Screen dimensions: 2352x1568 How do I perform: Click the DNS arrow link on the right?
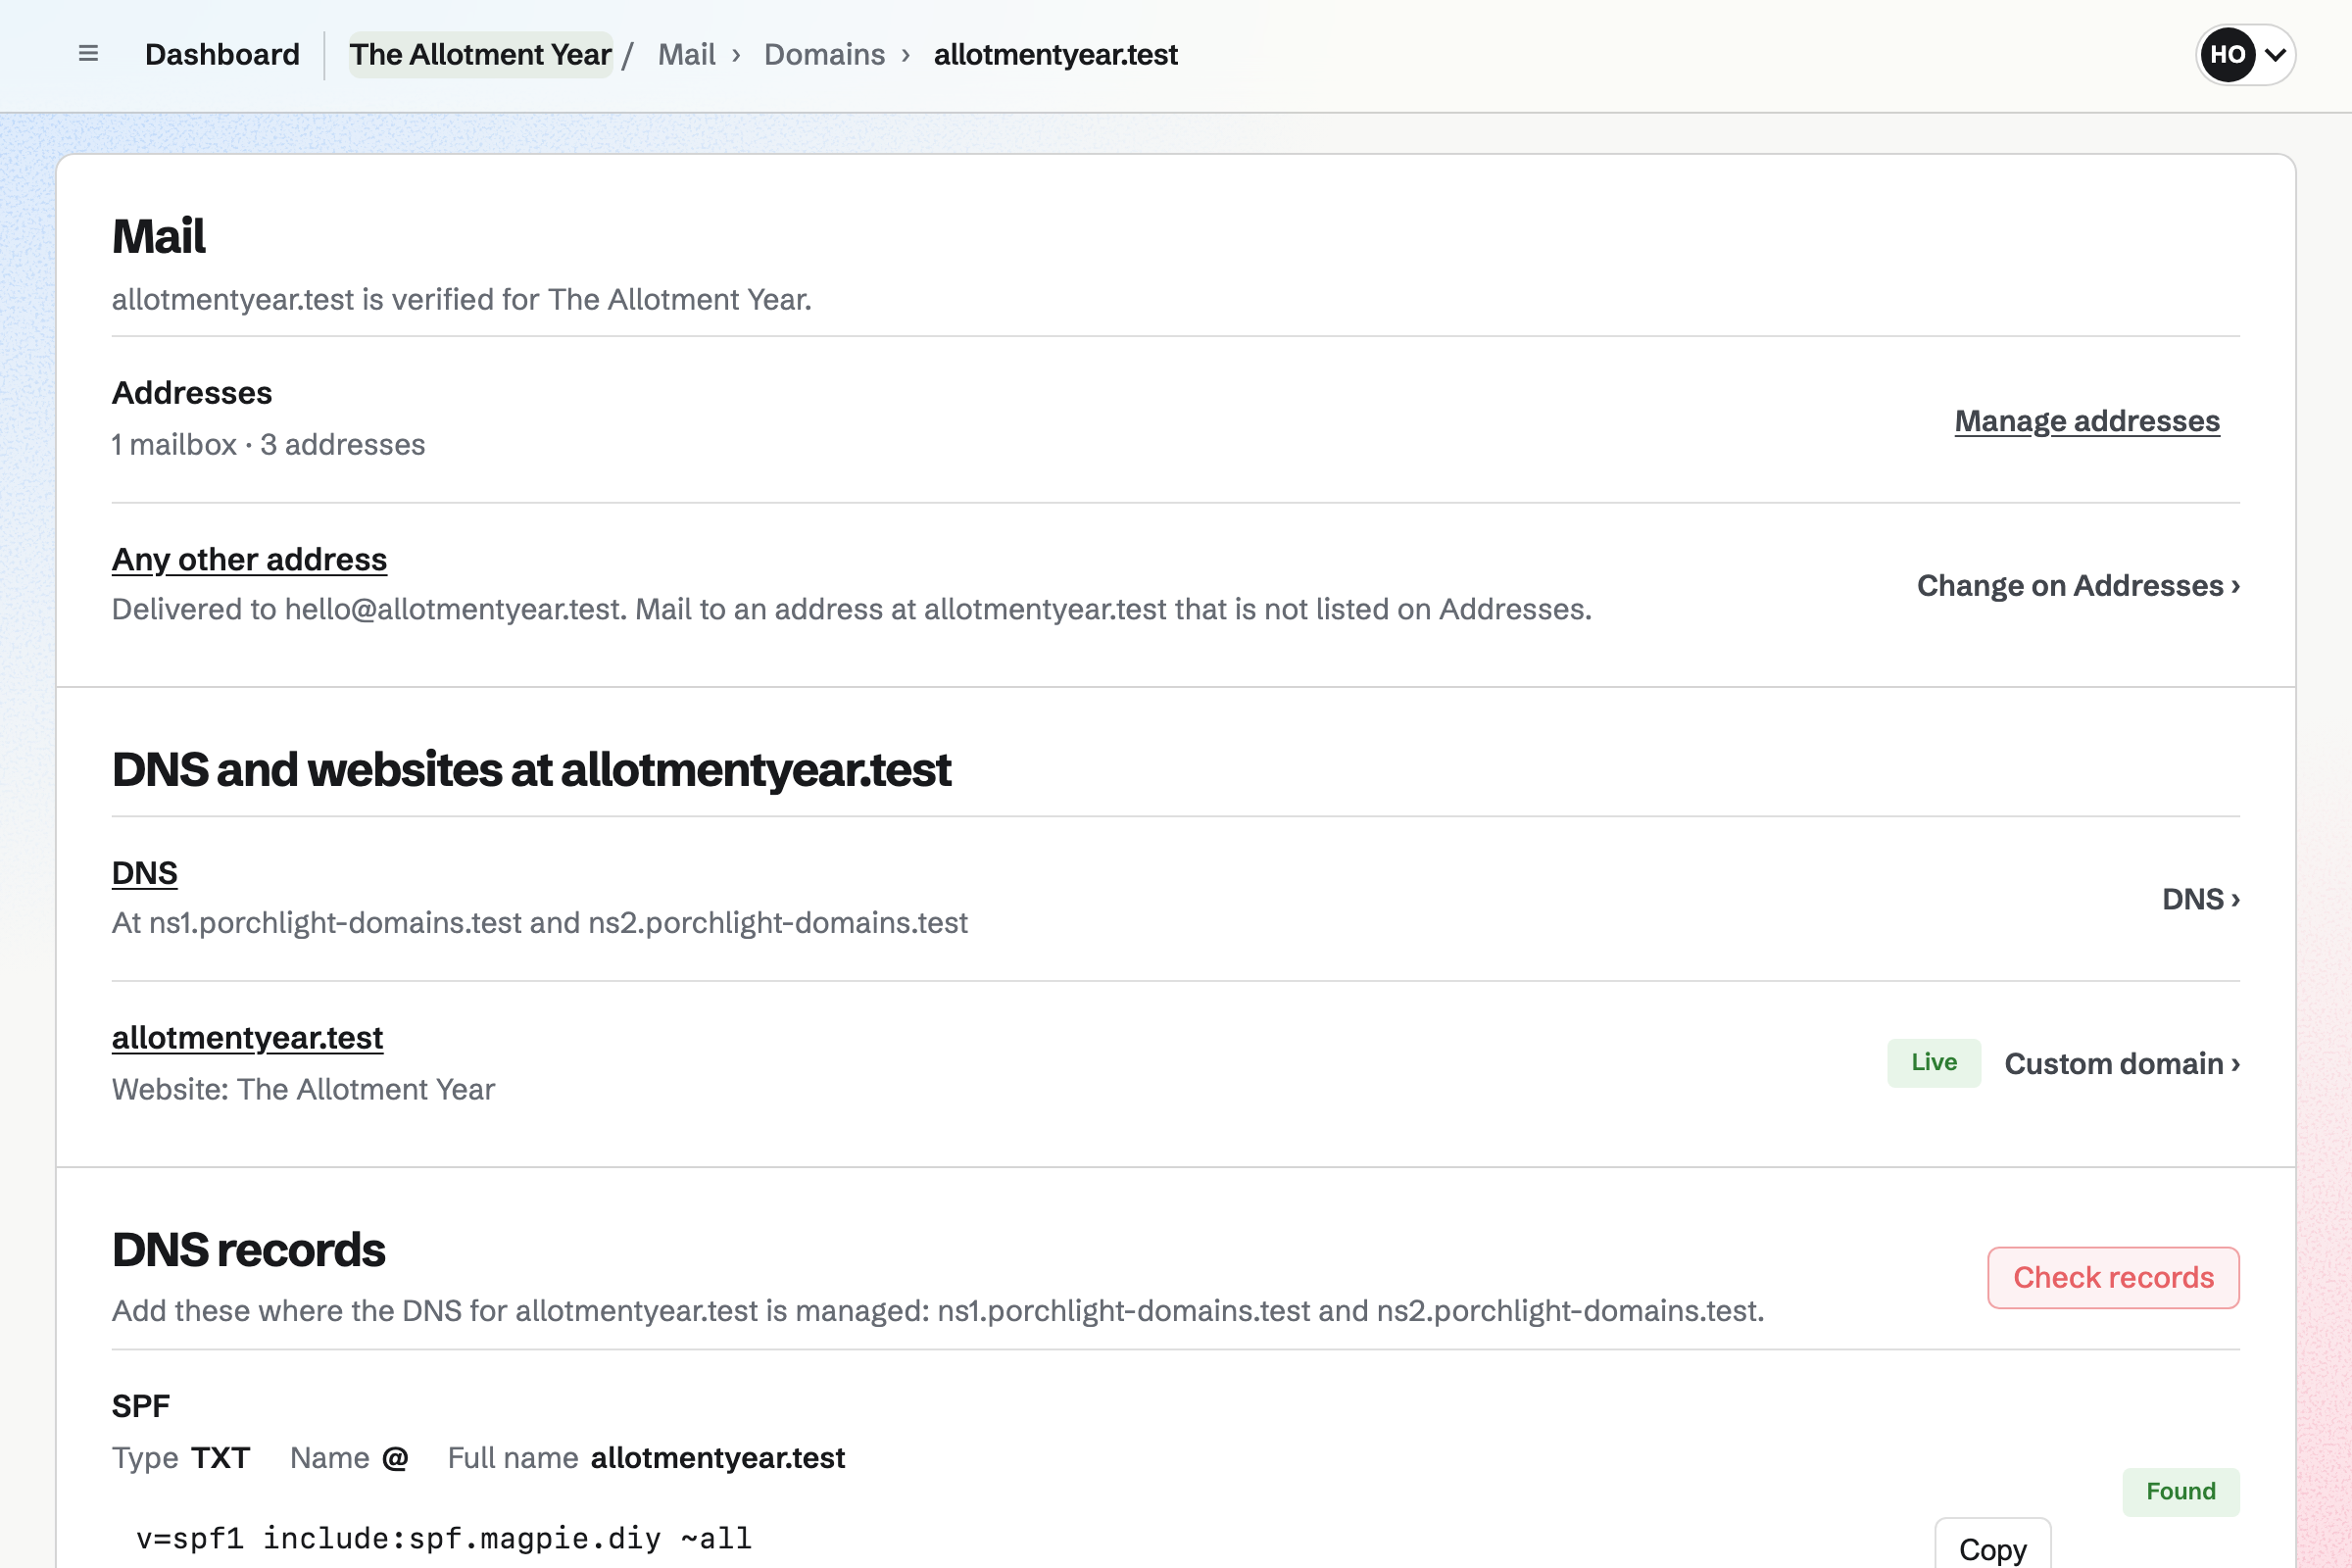click(2200, 900)
